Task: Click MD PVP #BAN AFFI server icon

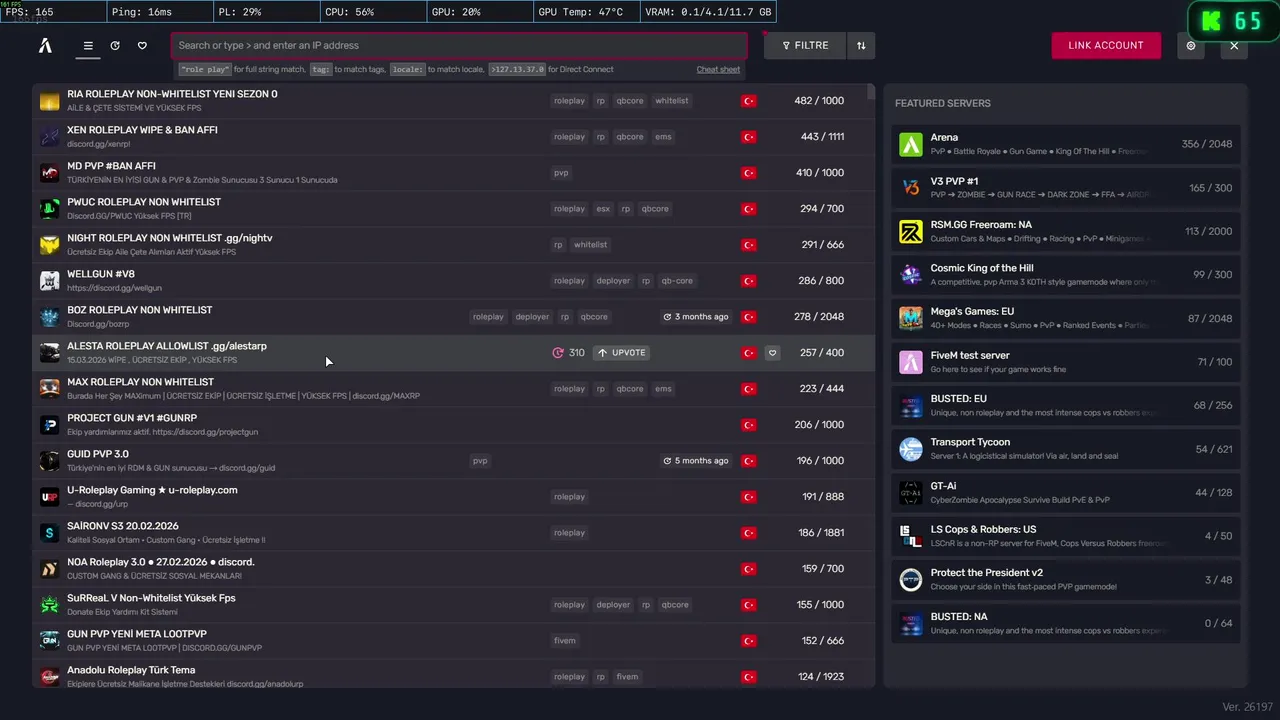Action: (x=50, y=173)
